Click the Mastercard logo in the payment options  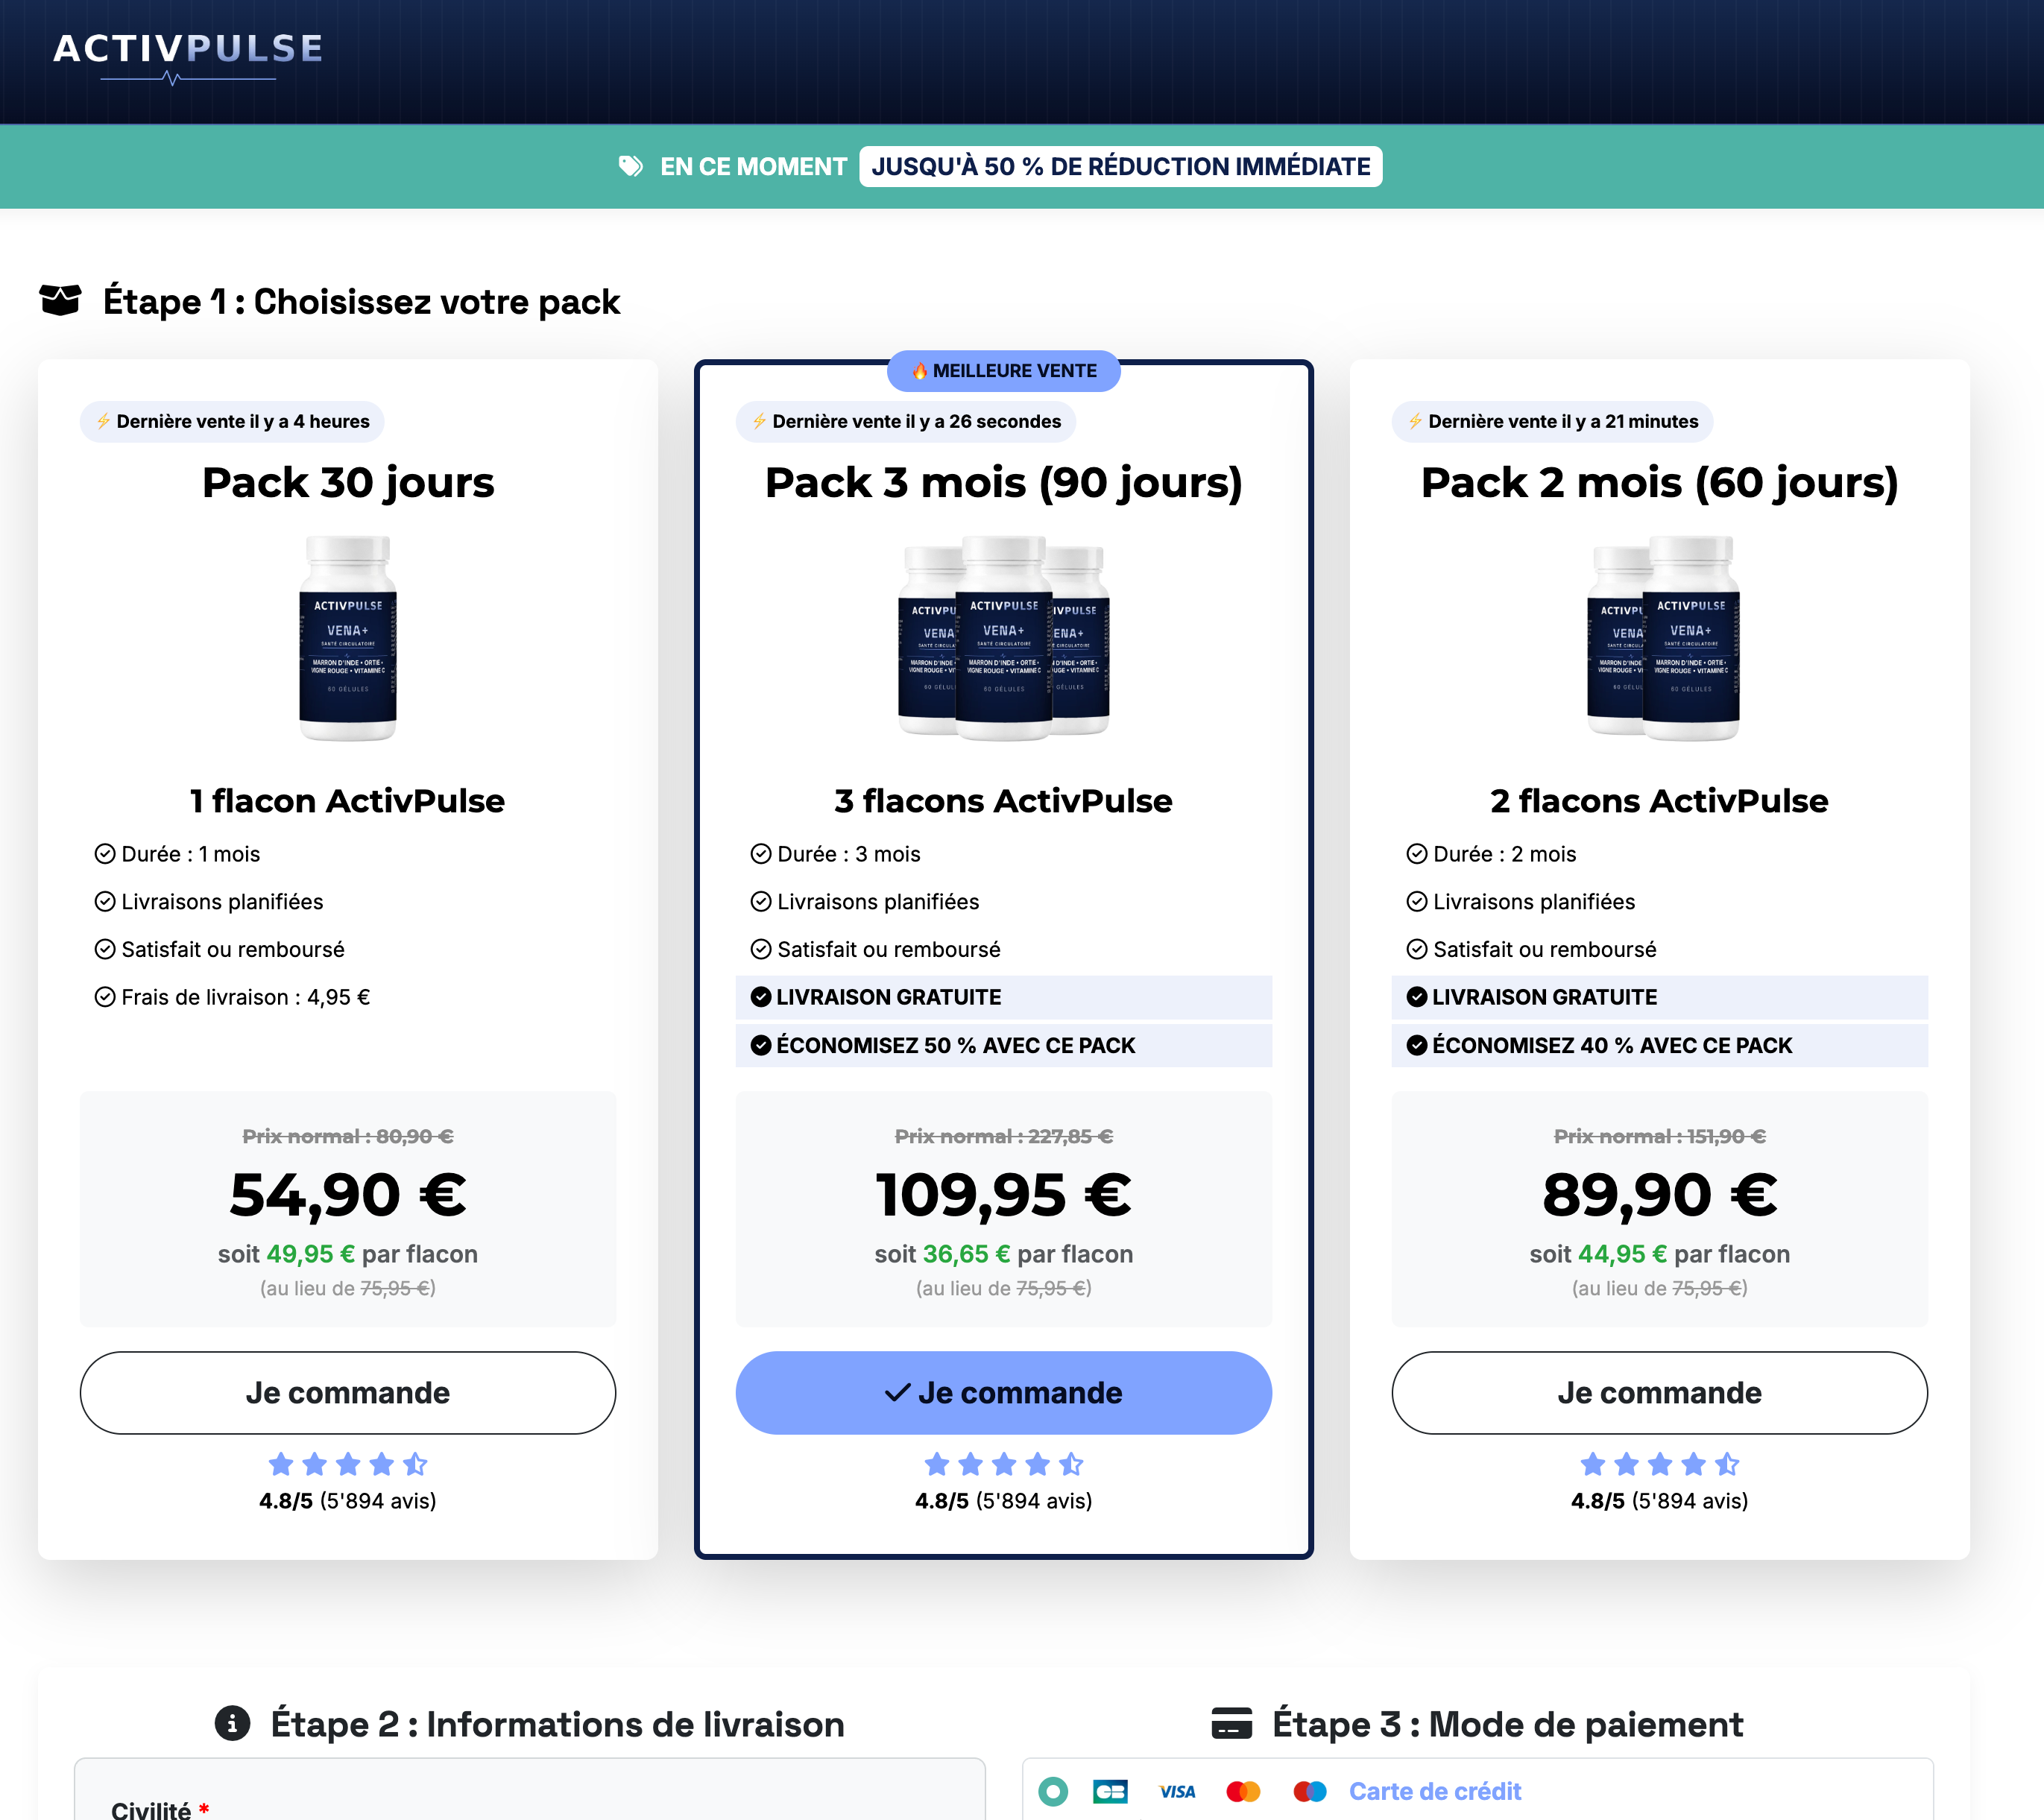tap(1243, 1791)
